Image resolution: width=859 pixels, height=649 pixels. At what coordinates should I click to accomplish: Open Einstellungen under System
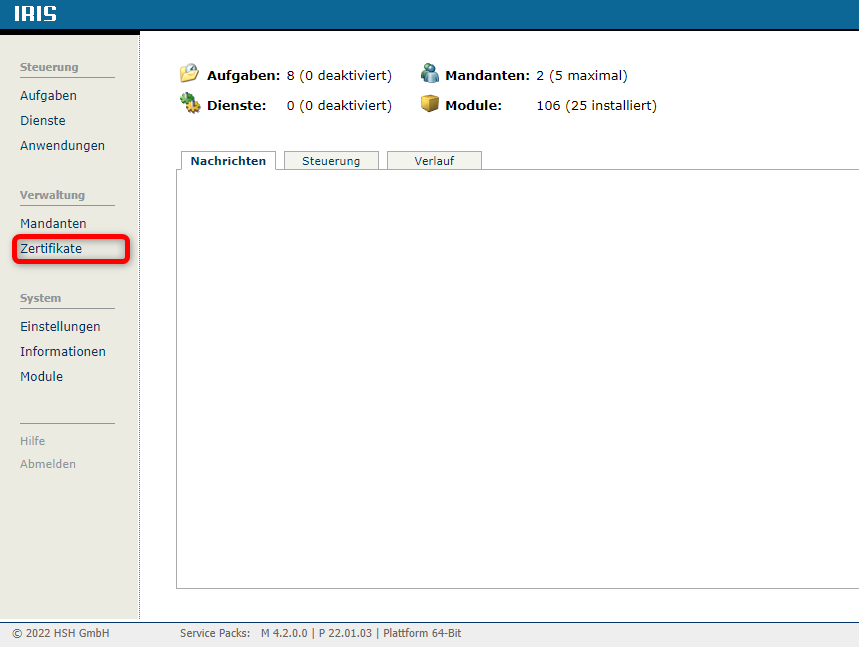pyautogui.click(x=60, y=327)
